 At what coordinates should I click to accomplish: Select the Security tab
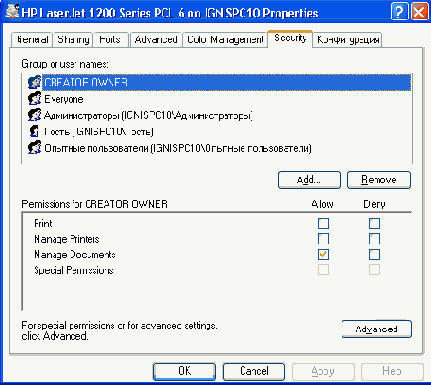290,38
